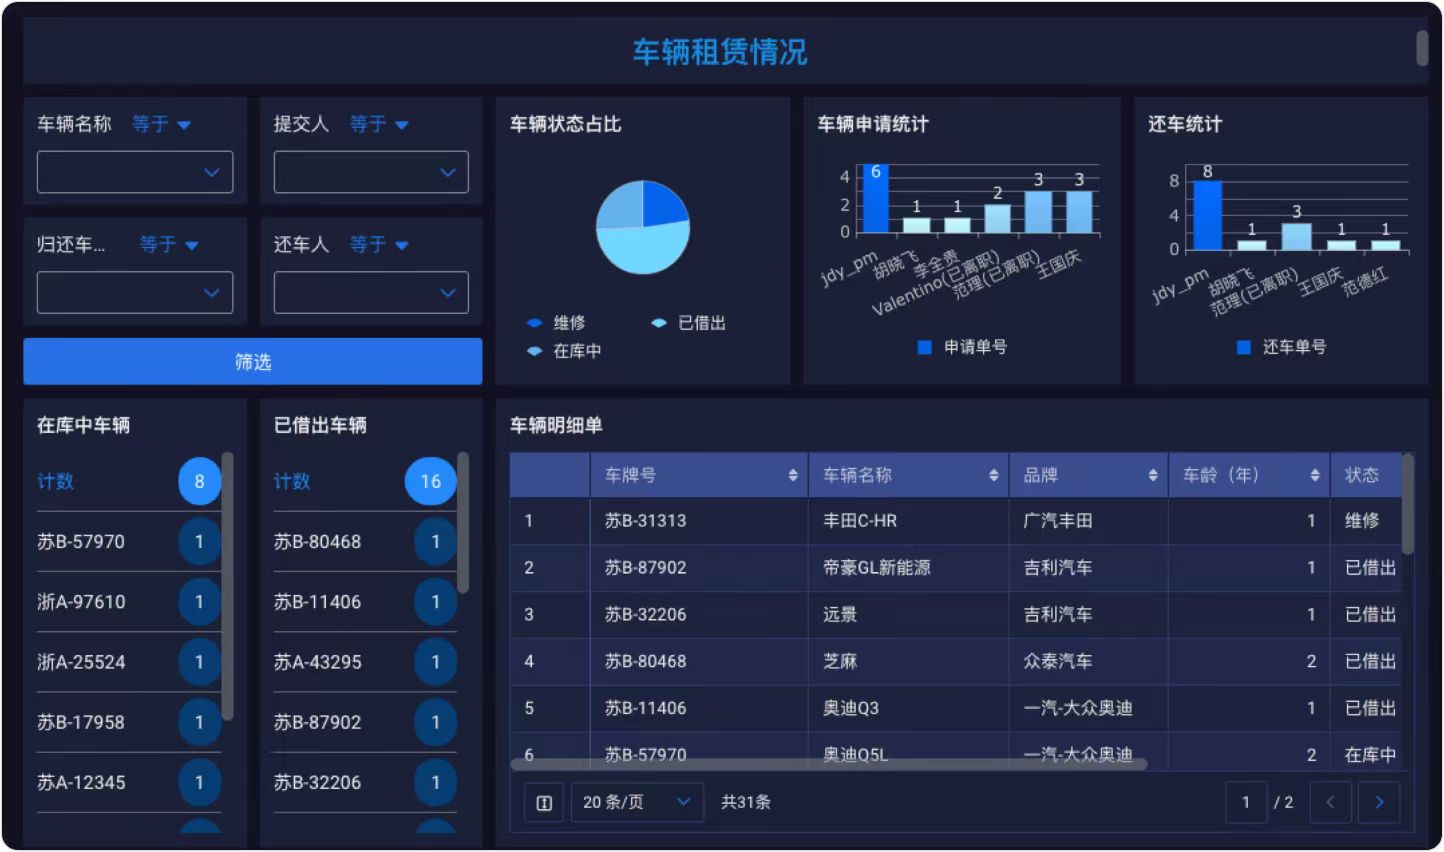Open the 20 条/页 page size dropdown
Viewport: 1444px width, 852px height.
[x=637, y=802]
